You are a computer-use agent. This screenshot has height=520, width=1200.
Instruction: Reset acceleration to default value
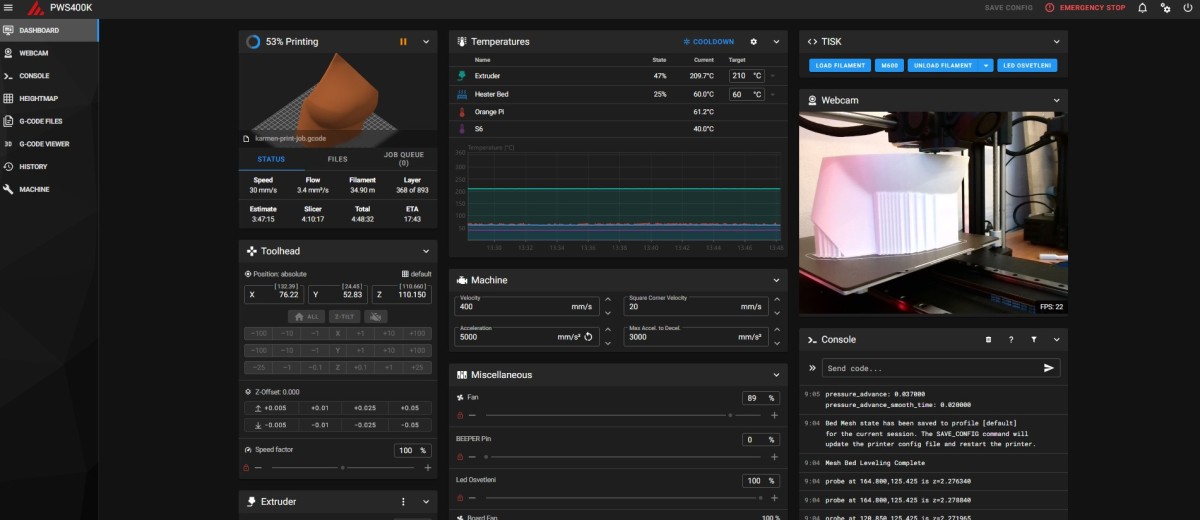click(x=589, y=338)
